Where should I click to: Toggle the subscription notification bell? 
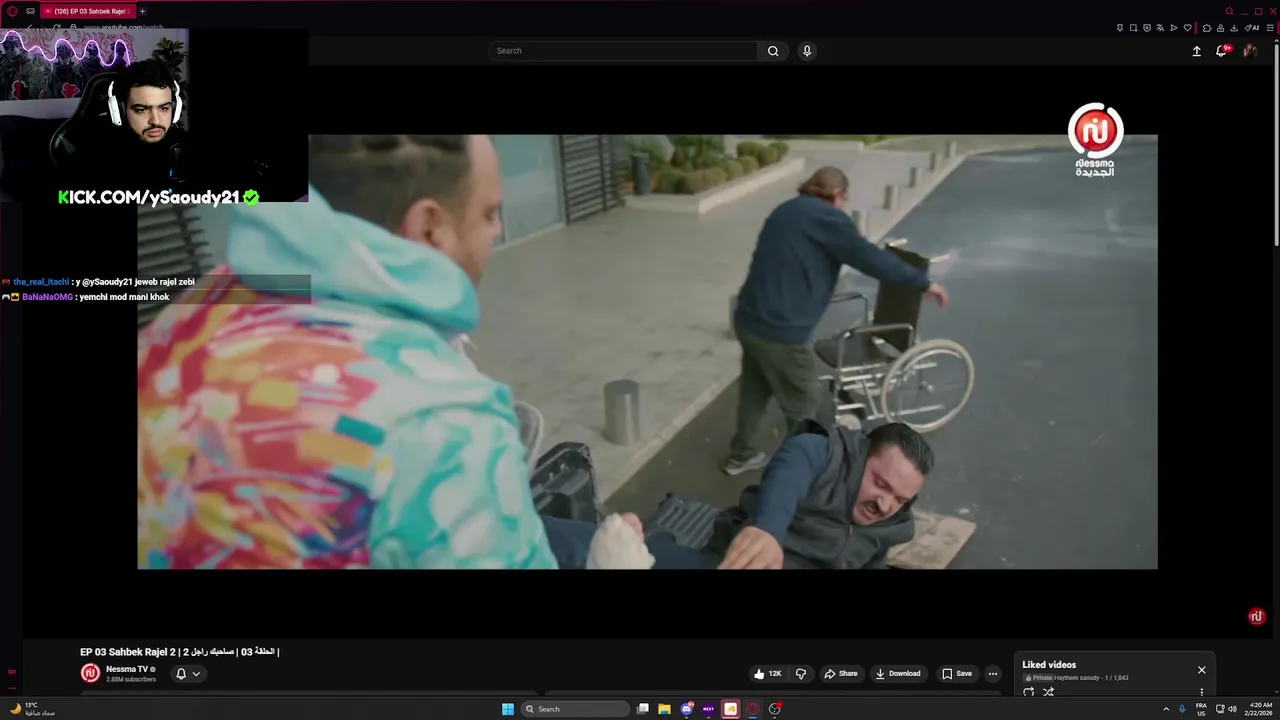tap(181, 674)
